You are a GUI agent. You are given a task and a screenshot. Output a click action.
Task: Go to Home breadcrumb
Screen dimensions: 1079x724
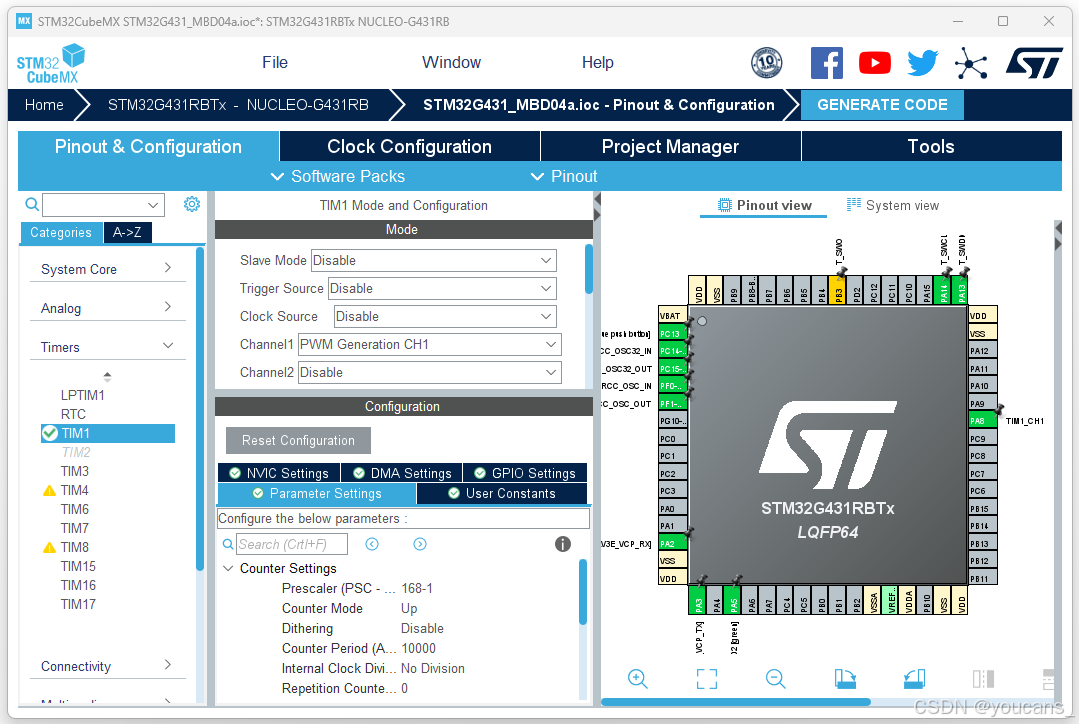coord(44,105)
